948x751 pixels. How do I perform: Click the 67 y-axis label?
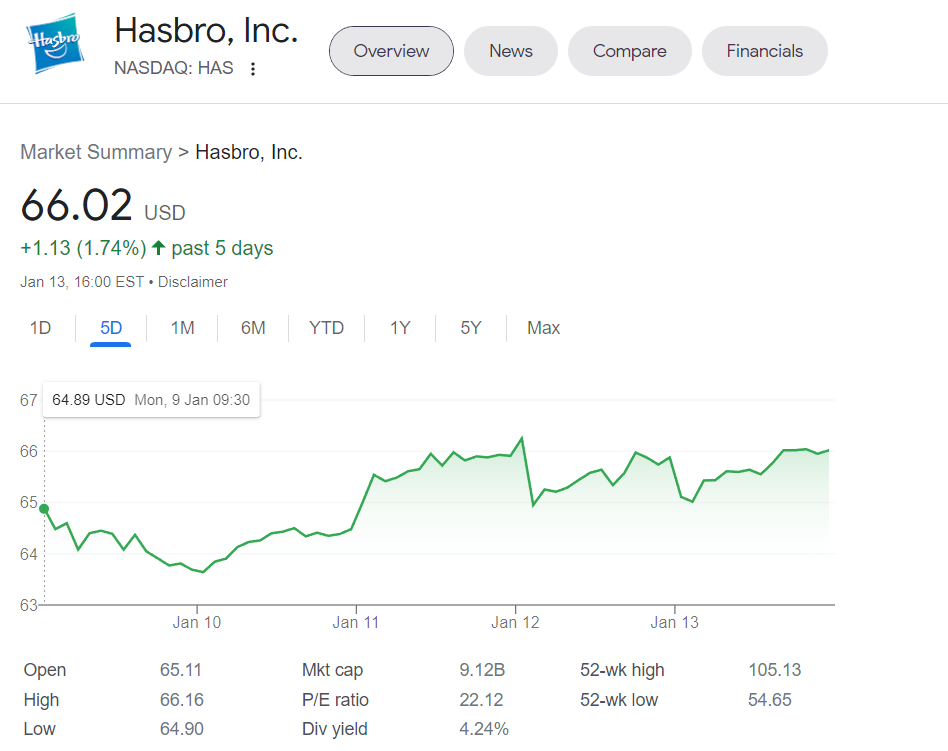pos(28,400)
